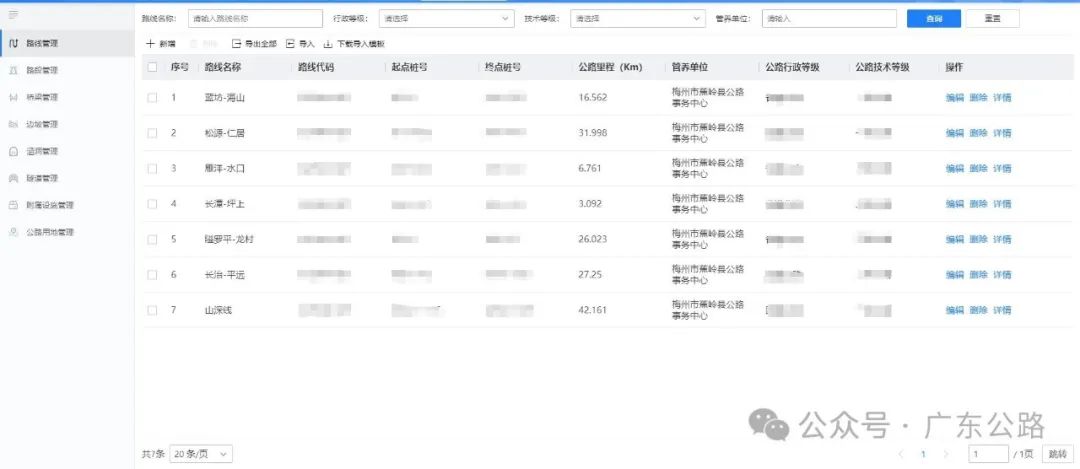The image size is (1080, 469).
Task: Toggle the select-all checkbox in table header
Action: [152, 67]
